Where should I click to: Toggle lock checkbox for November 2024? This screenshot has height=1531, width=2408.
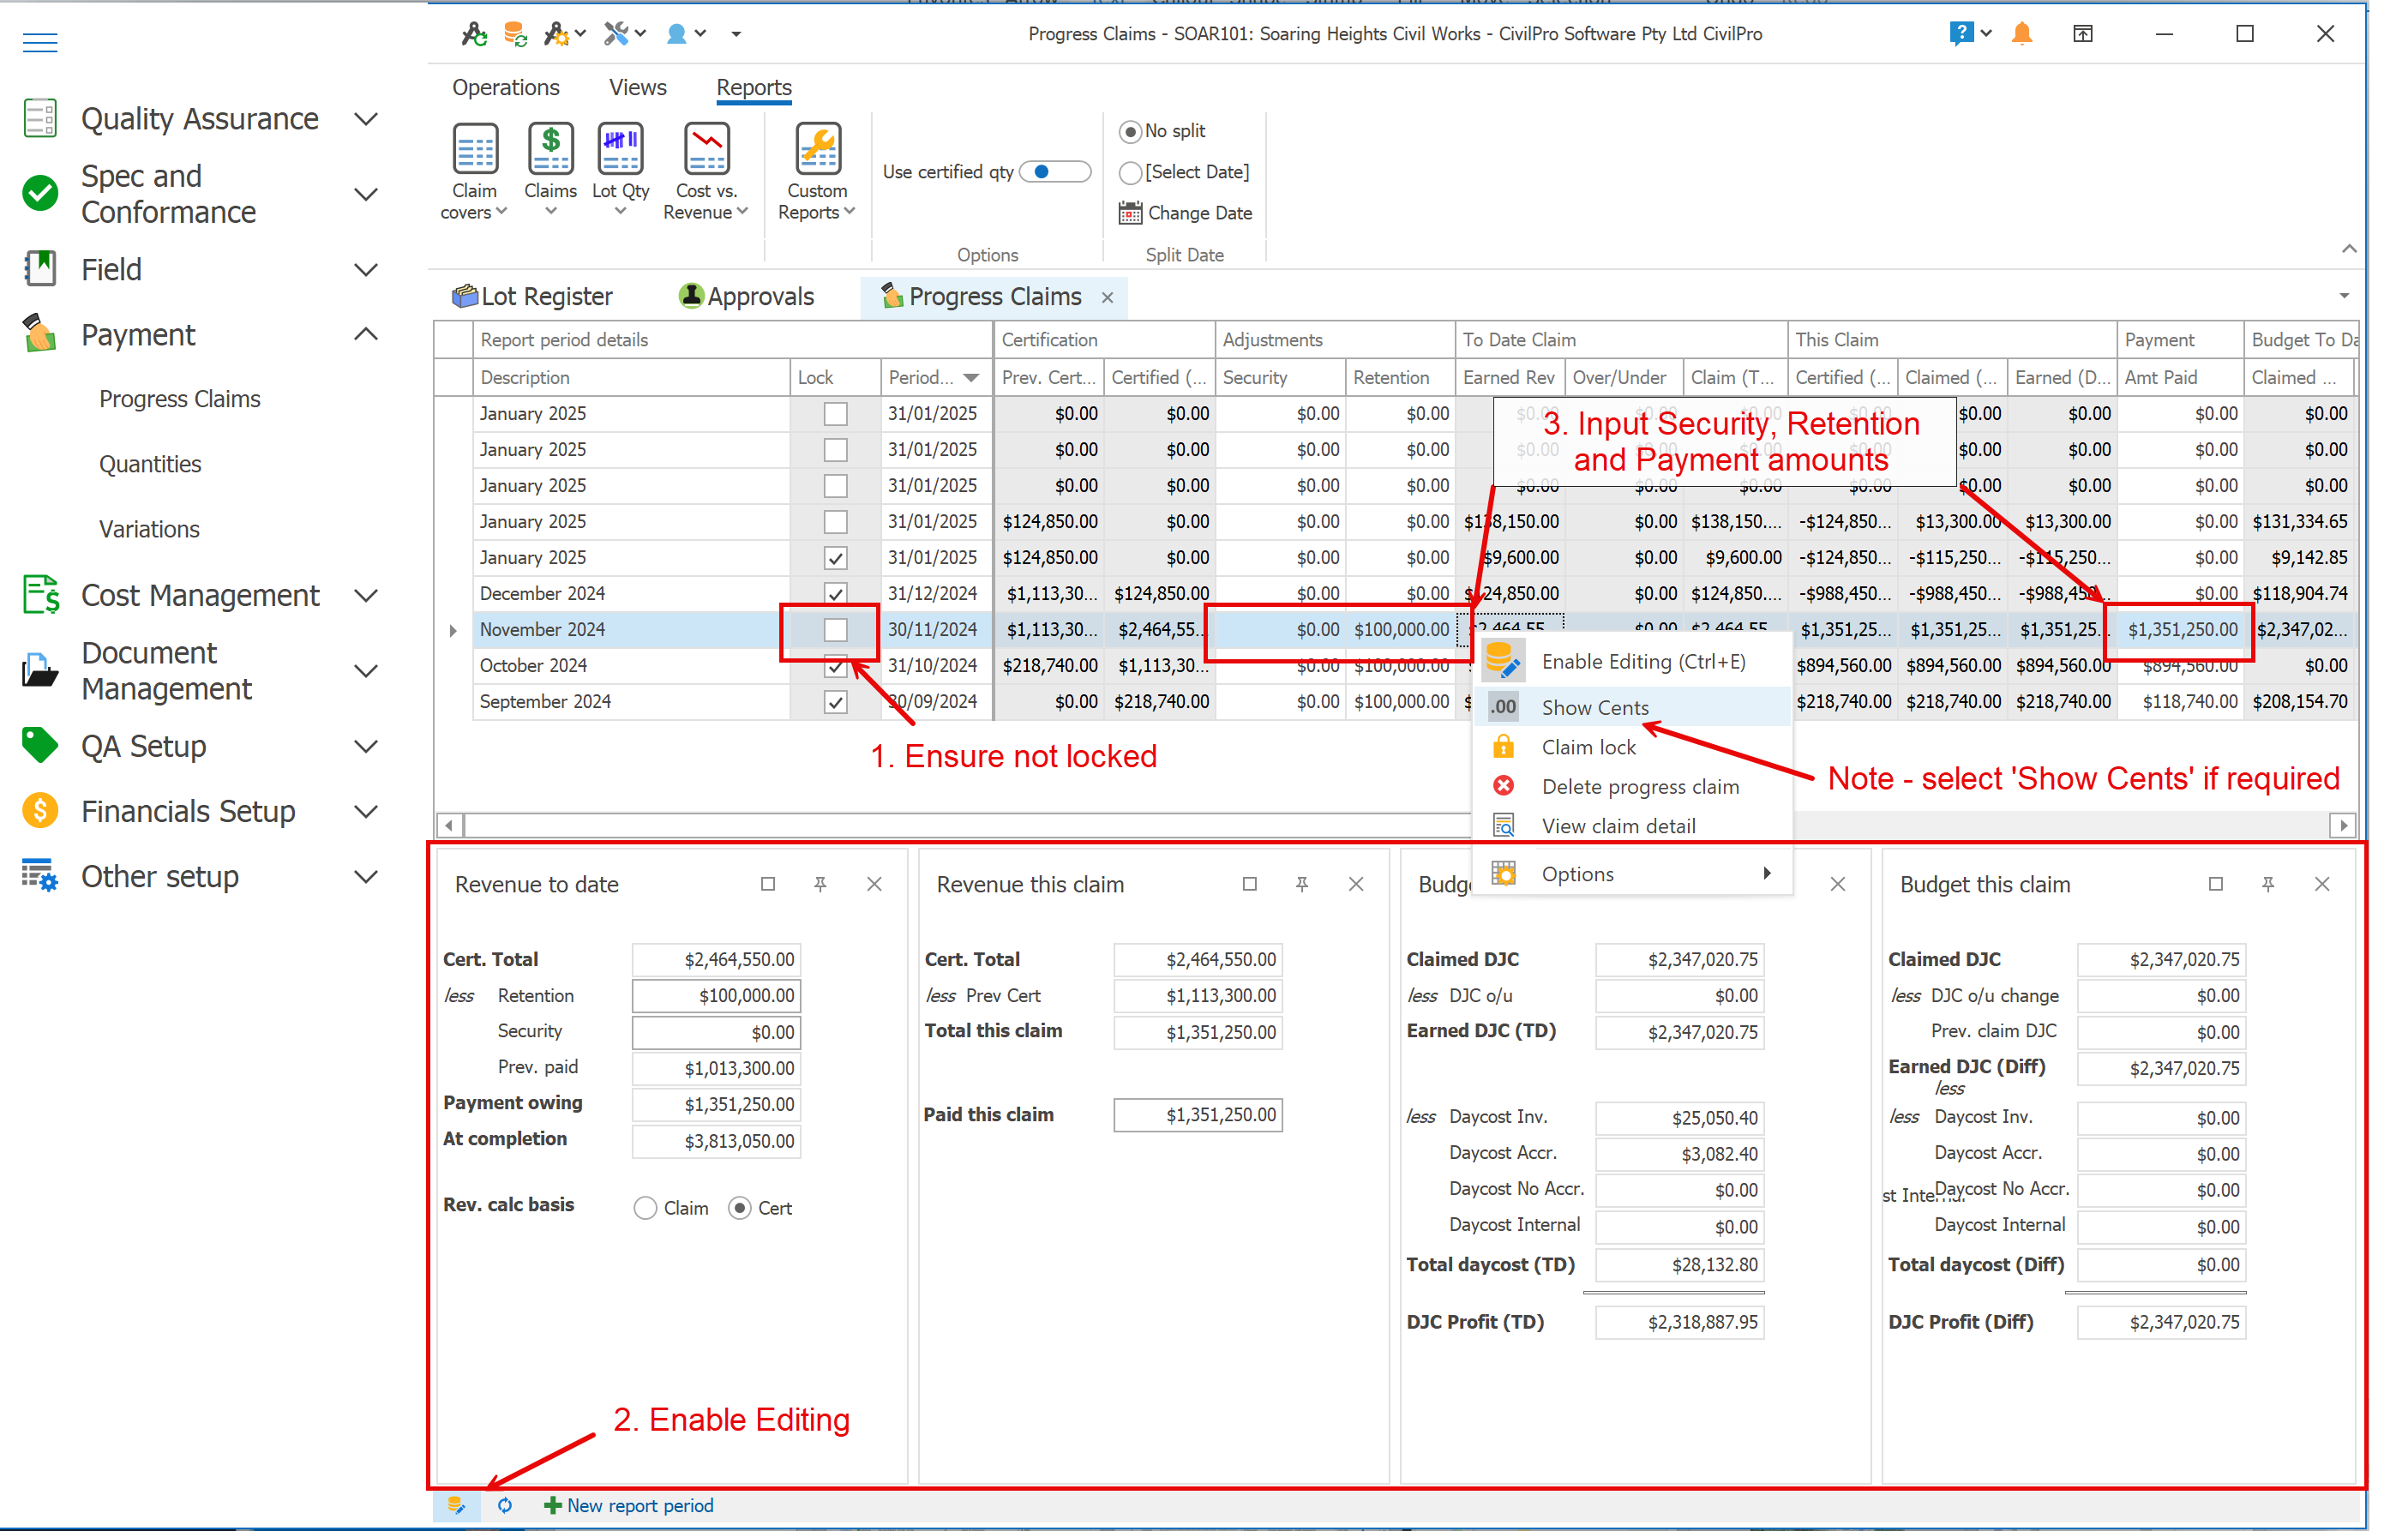coord(835,629)
